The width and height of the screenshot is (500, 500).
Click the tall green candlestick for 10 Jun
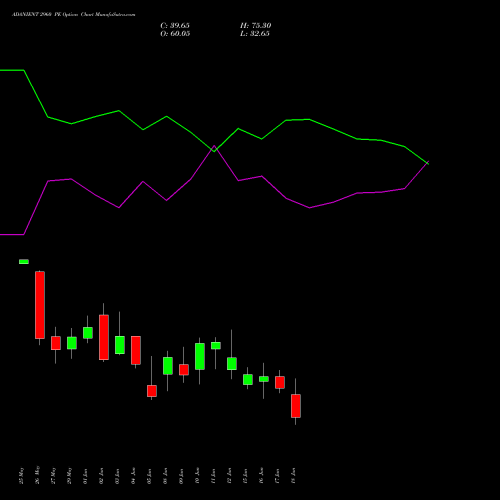point(200,356)
